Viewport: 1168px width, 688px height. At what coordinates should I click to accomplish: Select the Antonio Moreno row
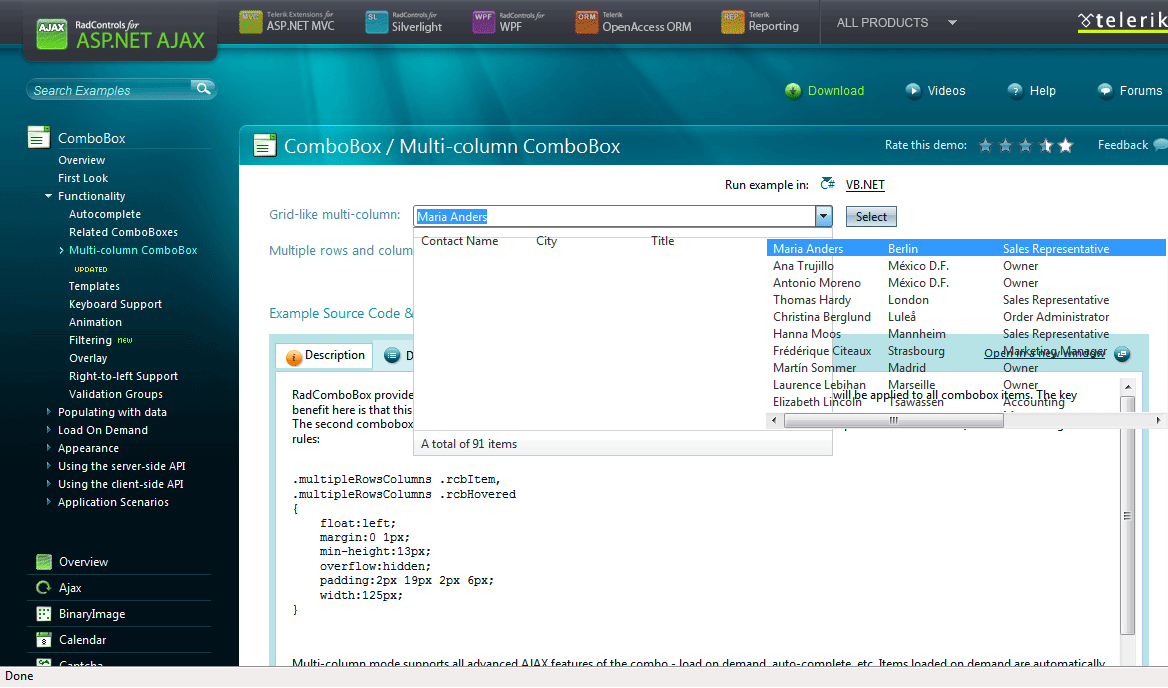[x=965, y=283]
